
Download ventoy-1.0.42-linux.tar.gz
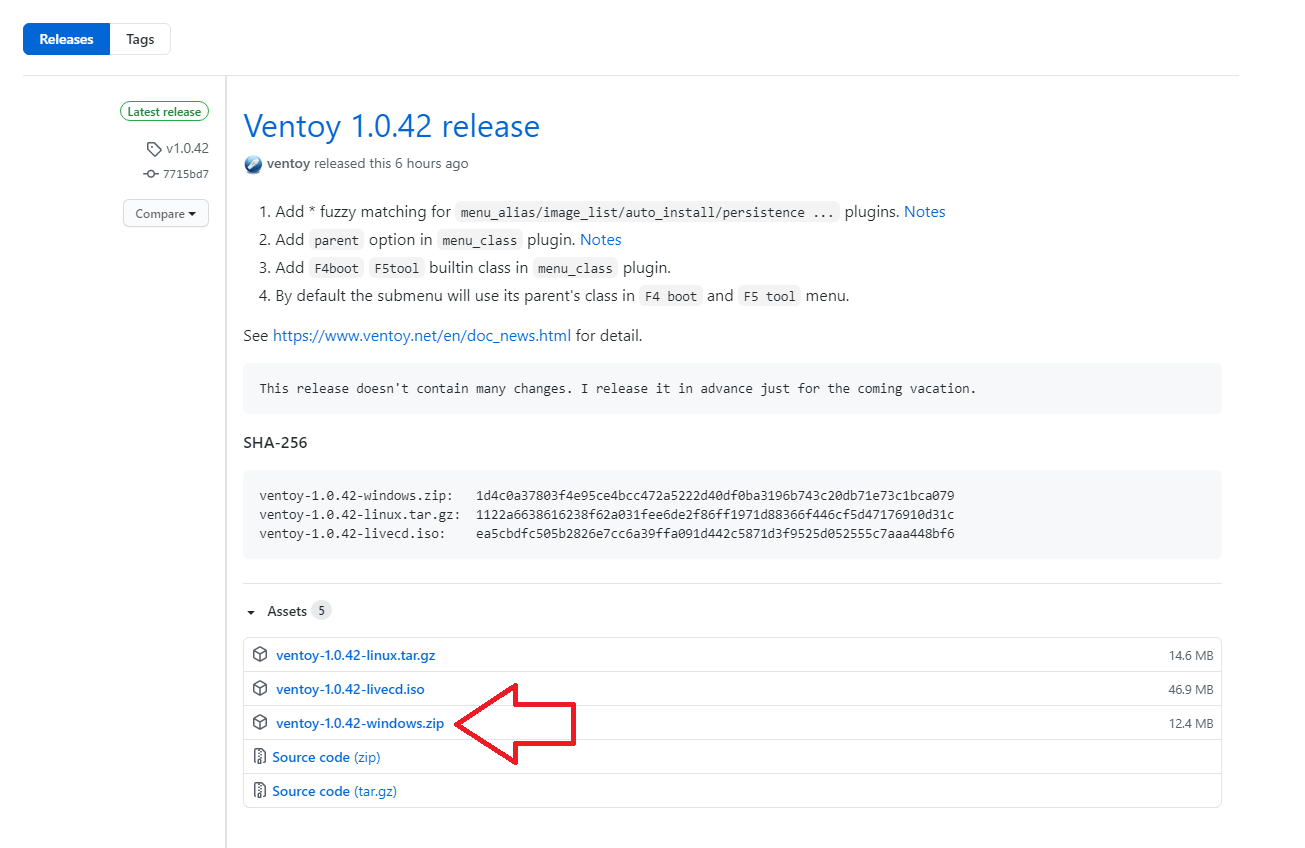[x=355, y=656]
